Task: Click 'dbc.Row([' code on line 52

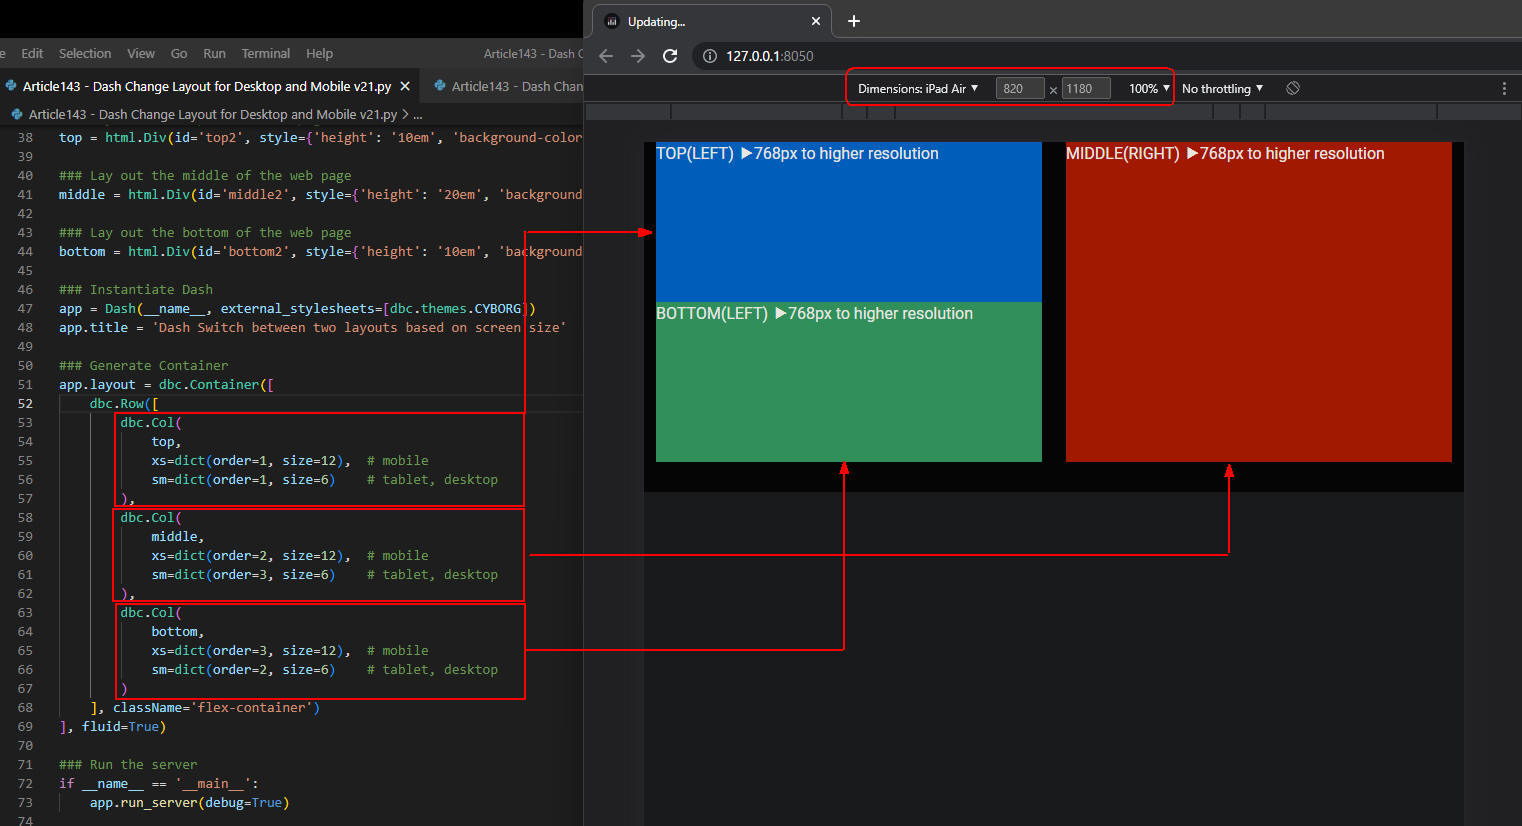Action: click(x=124, y=403)
